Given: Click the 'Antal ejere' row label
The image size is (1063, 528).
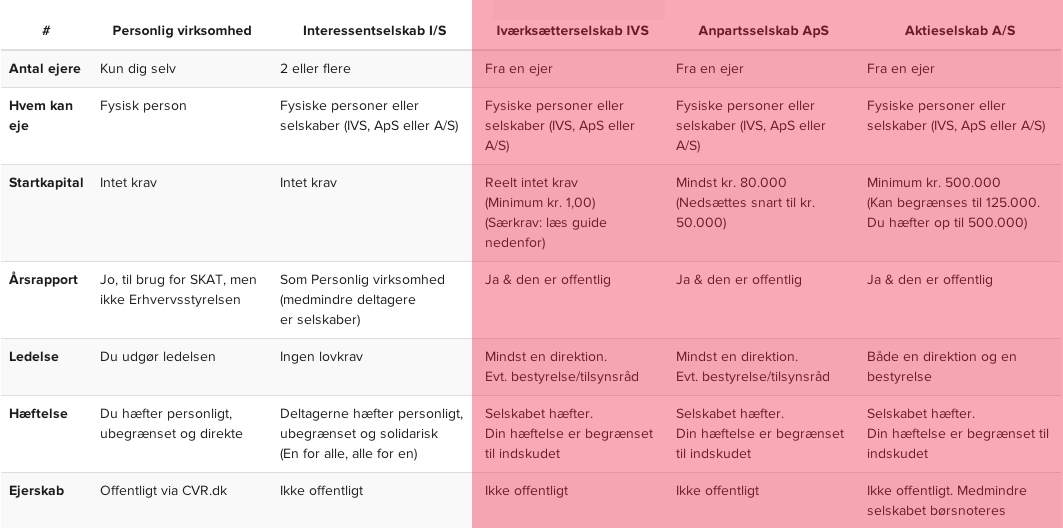Looking at the screenshot, I should tap(40, 69).
